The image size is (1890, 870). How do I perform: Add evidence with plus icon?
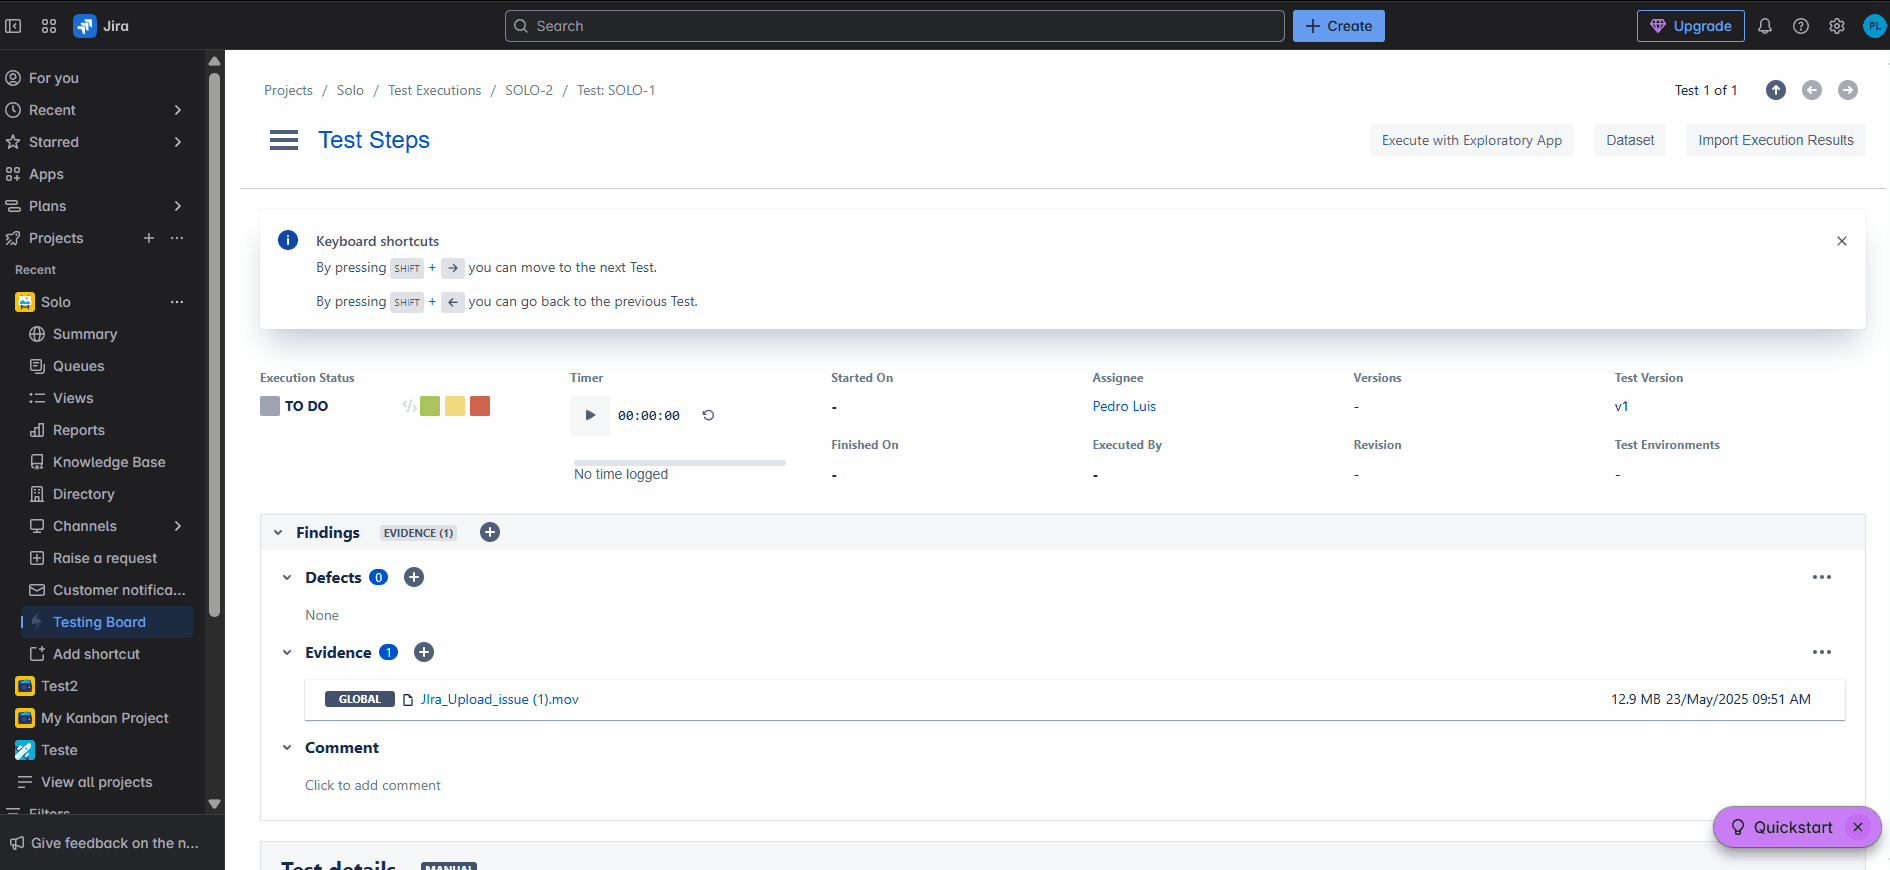click(424, 652)
